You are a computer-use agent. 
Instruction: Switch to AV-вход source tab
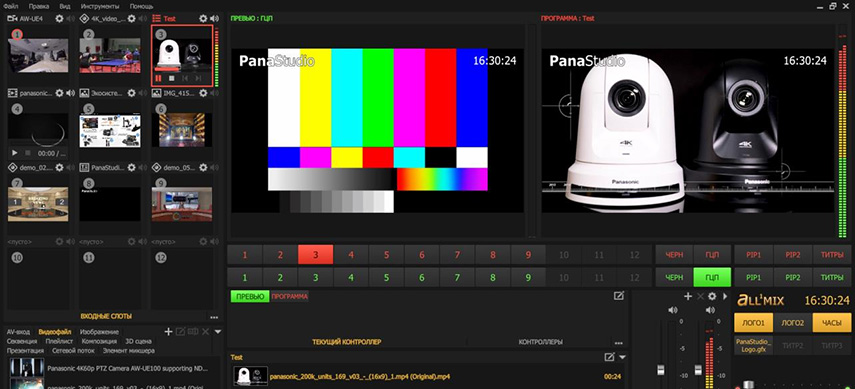point(19,332)
